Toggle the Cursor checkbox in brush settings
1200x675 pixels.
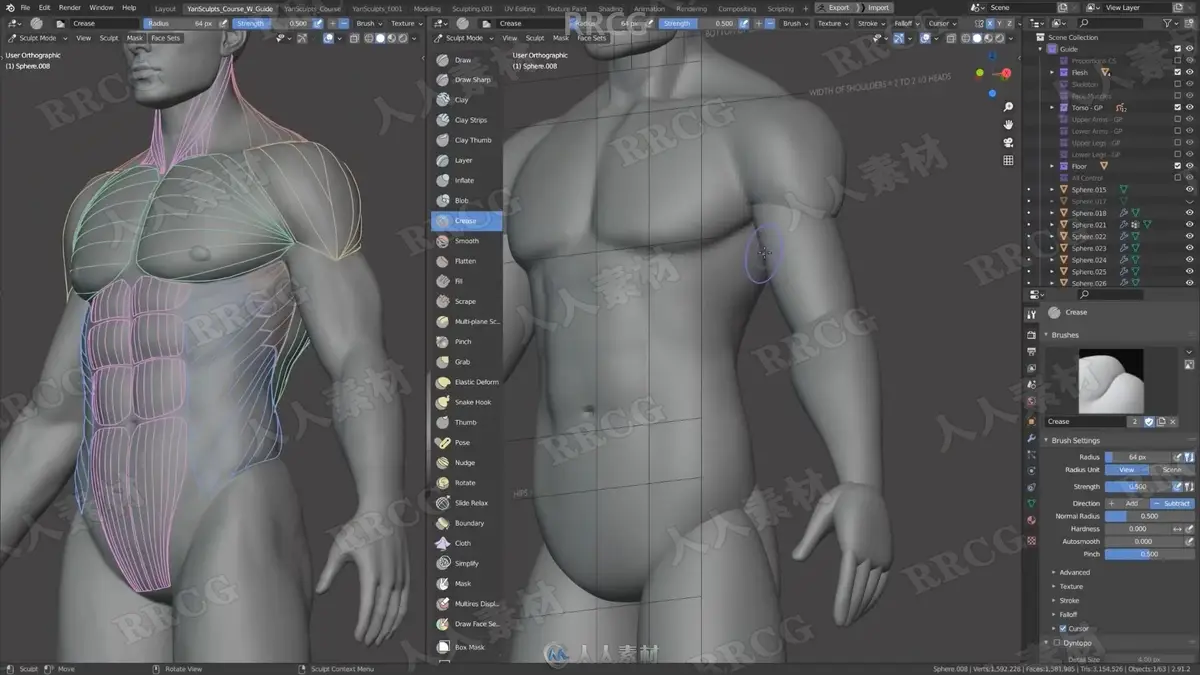(1062, 628)
